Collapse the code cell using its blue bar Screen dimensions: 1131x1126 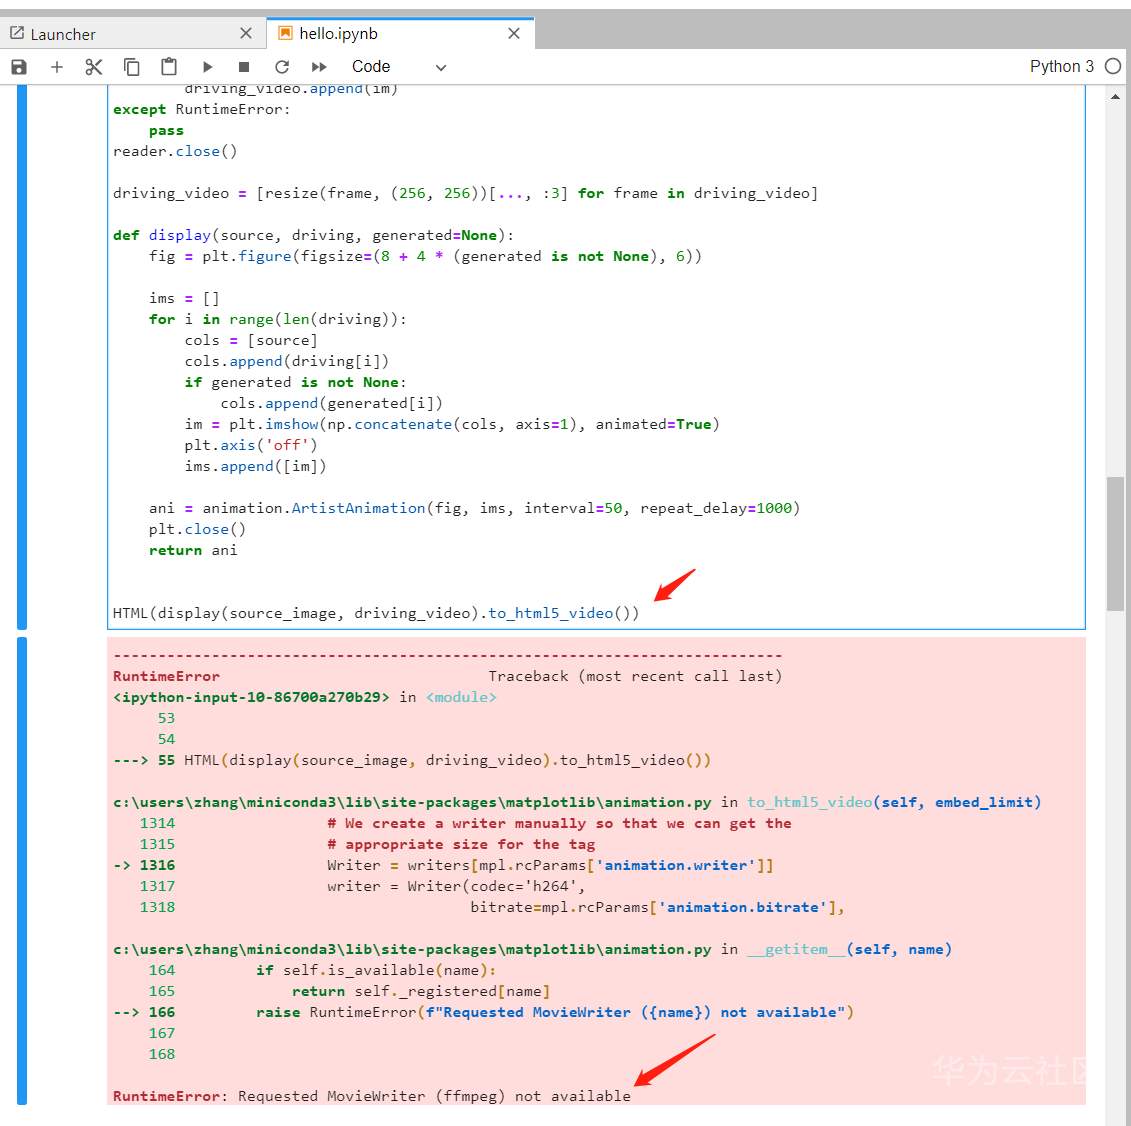22,357
